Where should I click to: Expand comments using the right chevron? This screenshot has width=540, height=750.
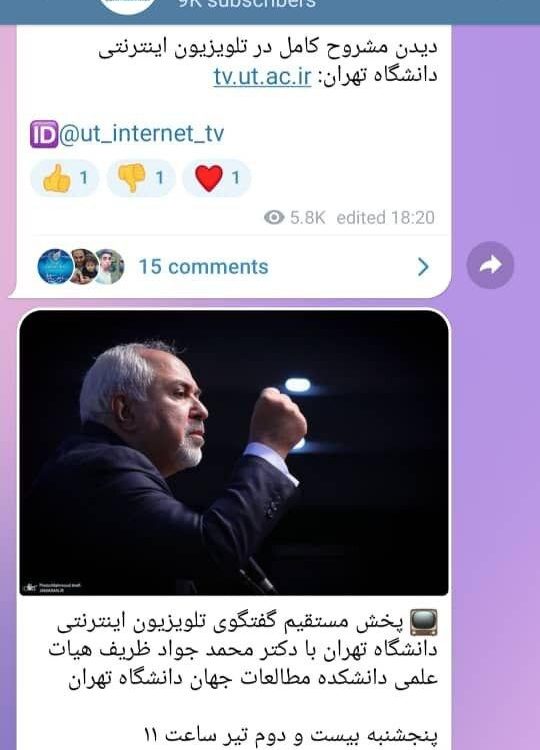[423, 267]
